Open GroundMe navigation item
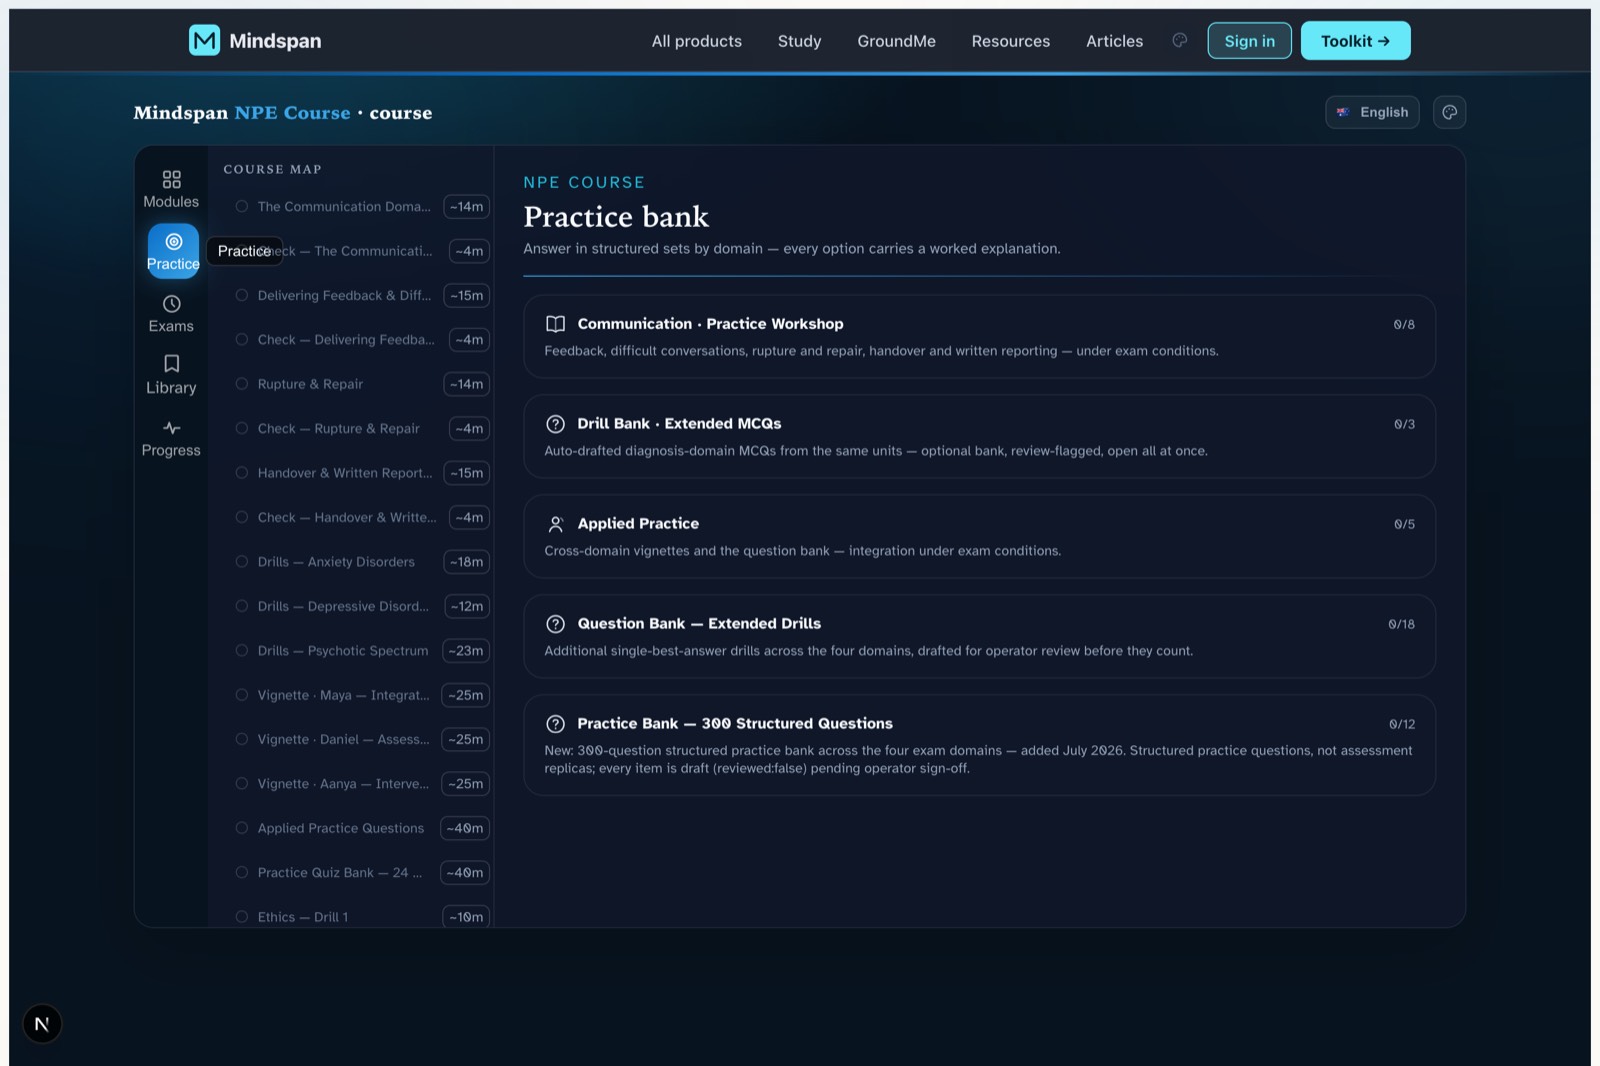This screenshot has width=1600, height=1066. click(x=896, y=41)
